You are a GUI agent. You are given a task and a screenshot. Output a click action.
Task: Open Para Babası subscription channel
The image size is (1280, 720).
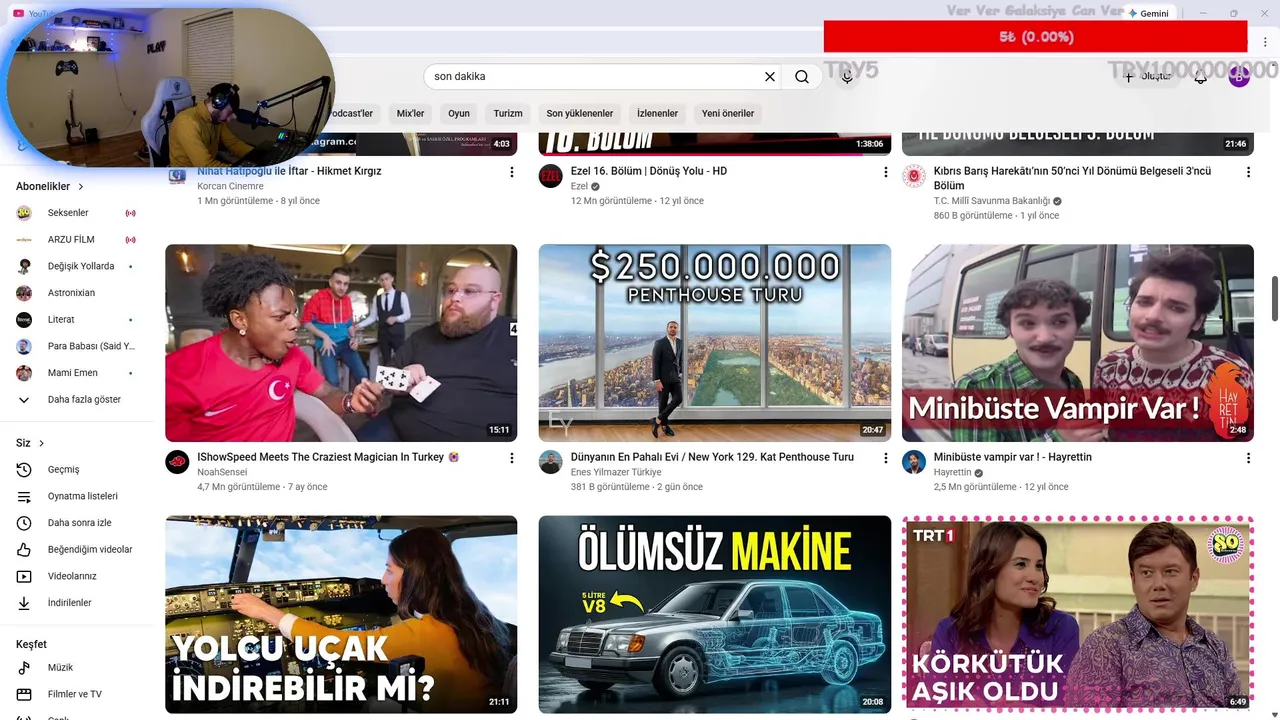[76, 347]
